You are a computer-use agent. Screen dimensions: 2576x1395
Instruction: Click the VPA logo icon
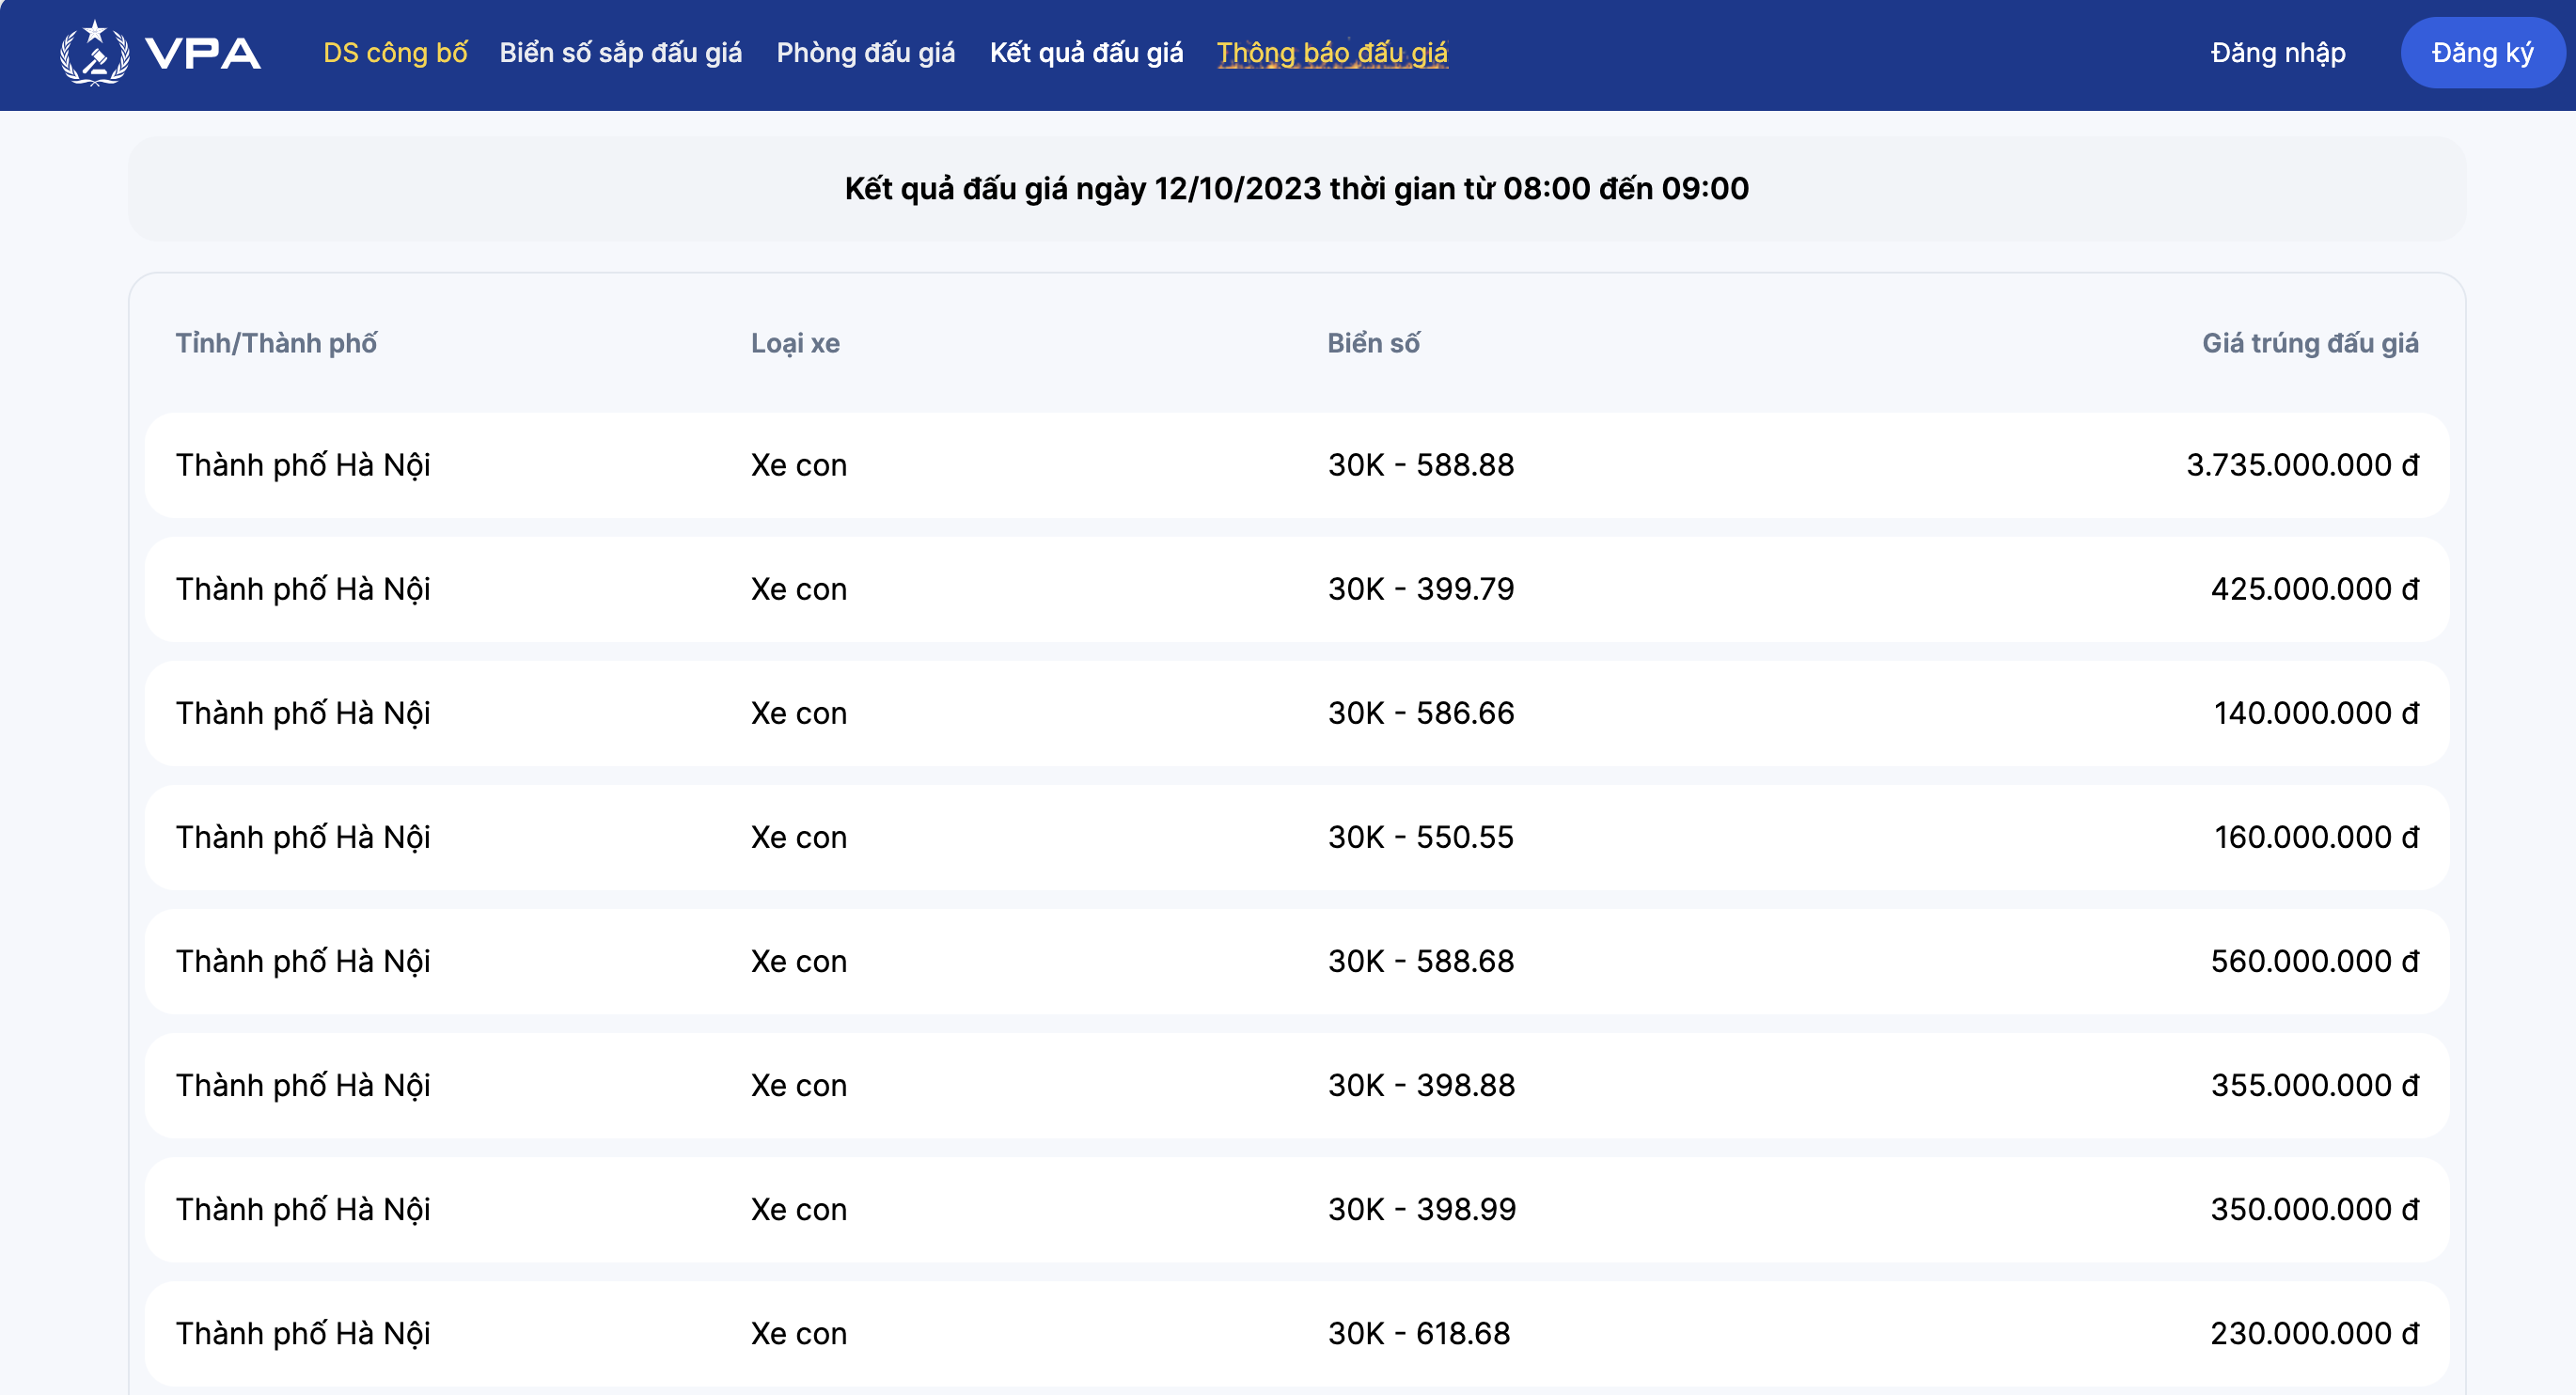95,53
